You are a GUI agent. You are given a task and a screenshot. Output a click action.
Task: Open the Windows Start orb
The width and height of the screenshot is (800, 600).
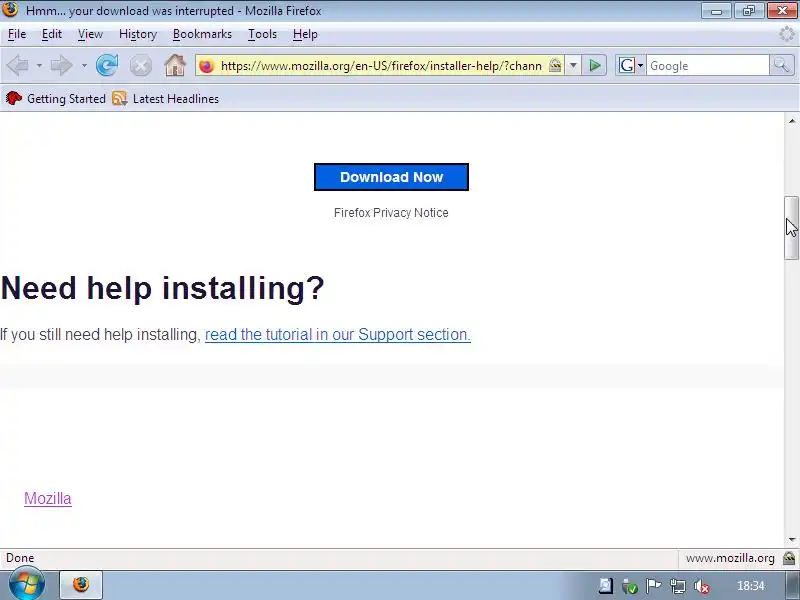click(x=27, y=585)
